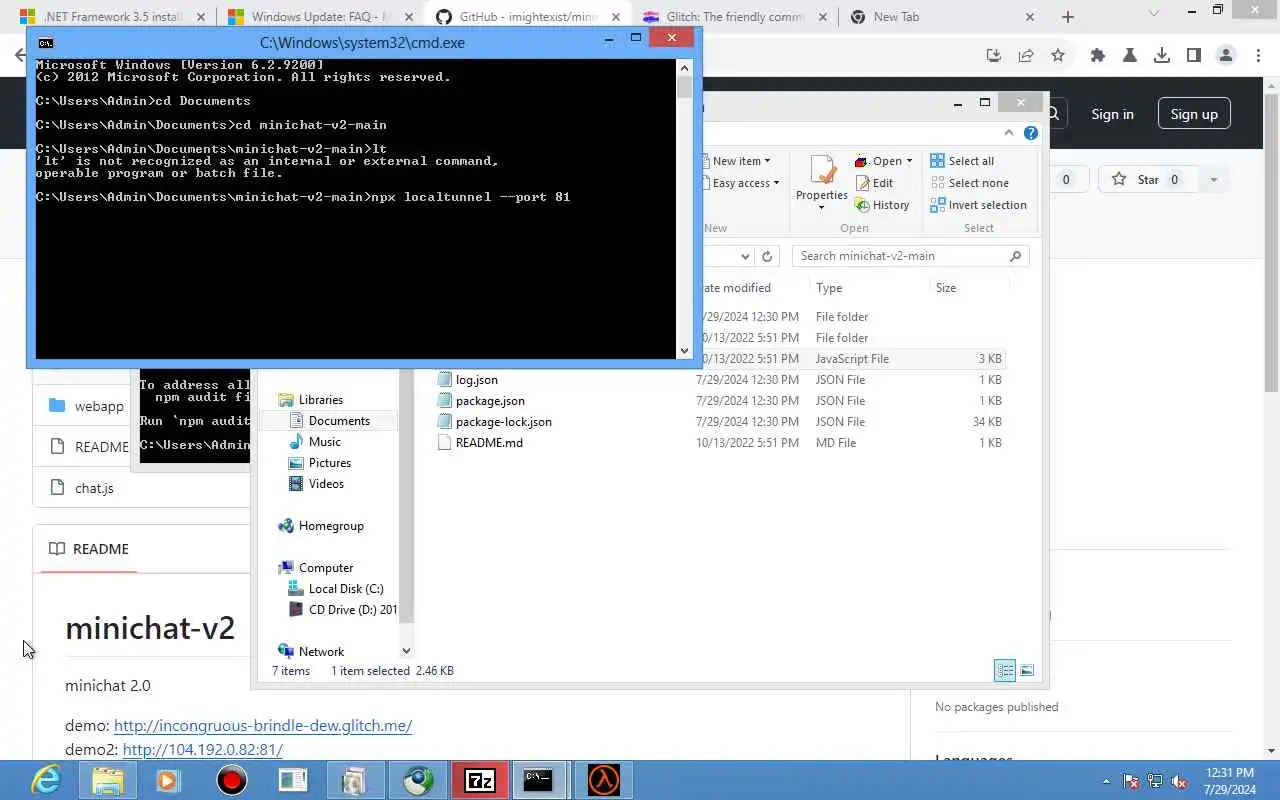
Task: Select the README.md file in Explorer
Action: coord(489,443)
